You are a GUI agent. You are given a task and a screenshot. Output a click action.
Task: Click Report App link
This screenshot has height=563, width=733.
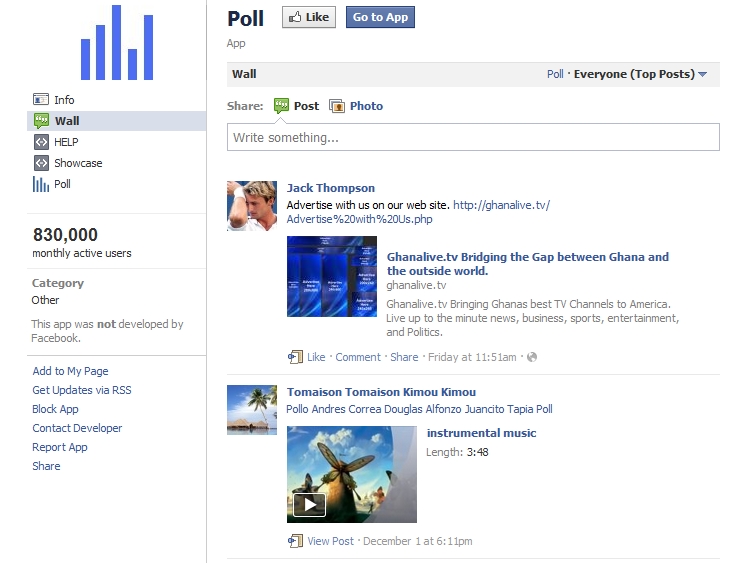(60, 448)
